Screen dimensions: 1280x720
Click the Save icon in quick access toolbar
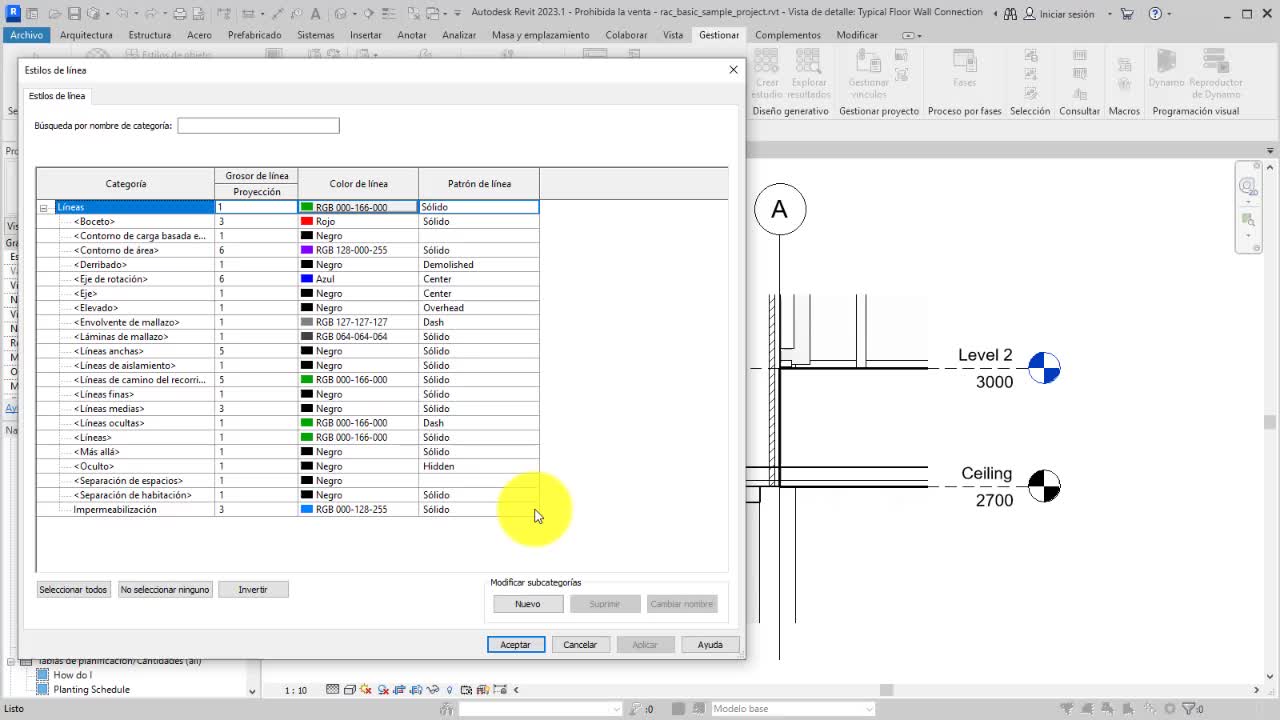point(75,14)
